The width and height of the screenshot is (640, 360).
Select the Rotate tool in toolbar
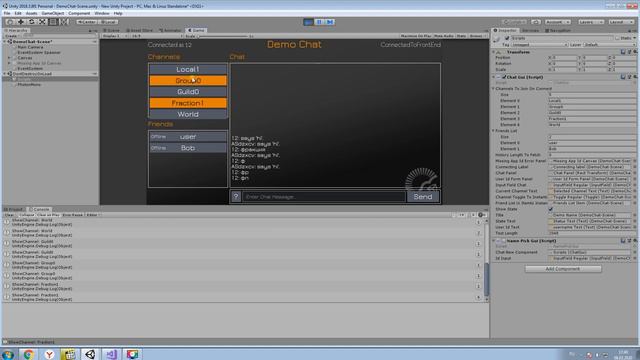(x=31, y=22)
